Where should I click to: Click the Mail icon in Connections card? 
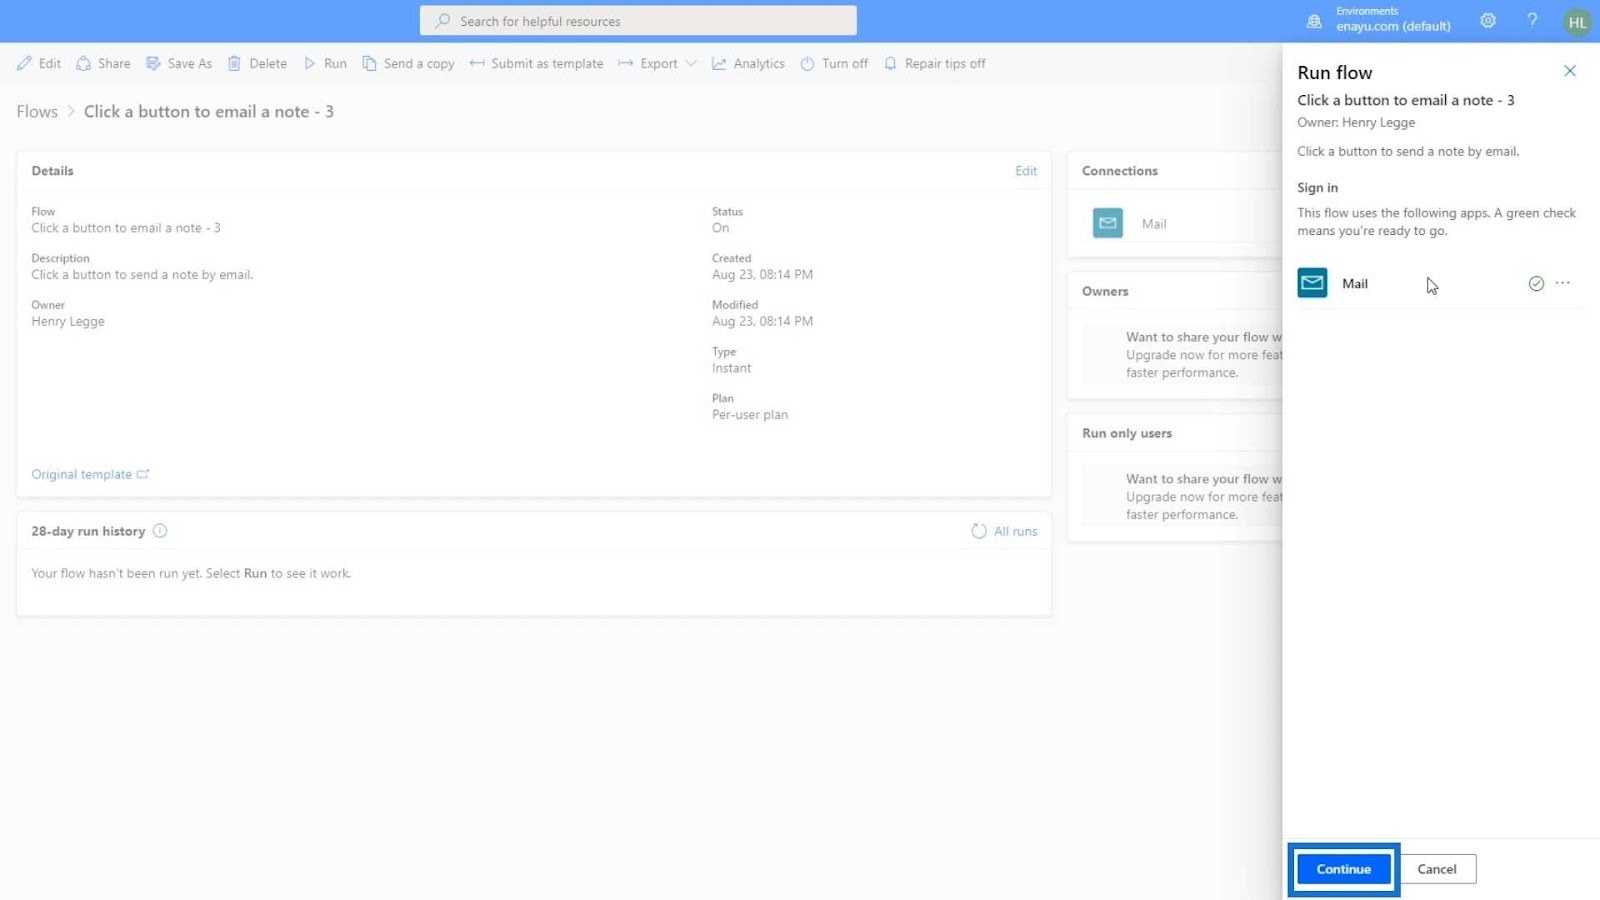(1108, 223)
